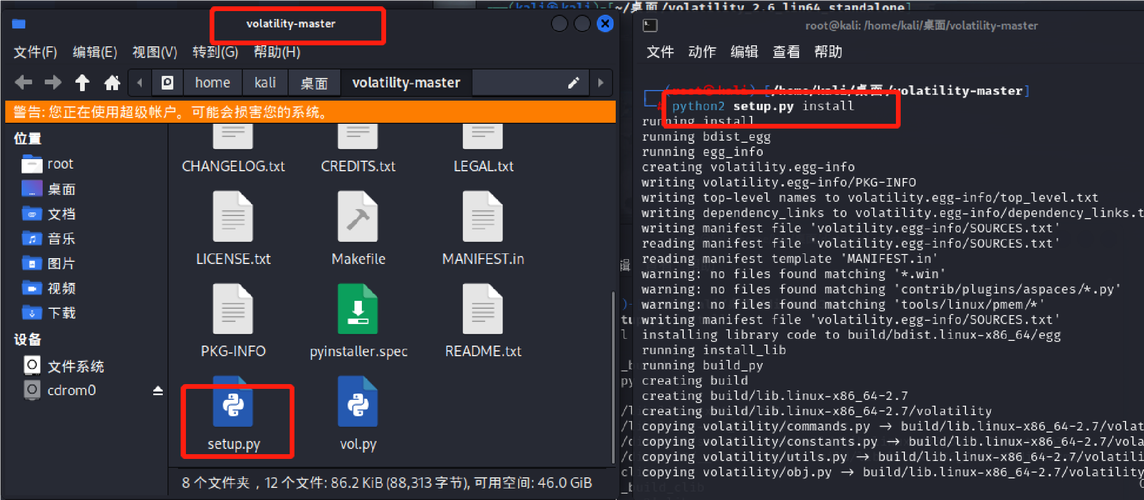Open 文件(F) menu in file manager
The width and height of the screenshot is (1144, 500).
point(35,53)
